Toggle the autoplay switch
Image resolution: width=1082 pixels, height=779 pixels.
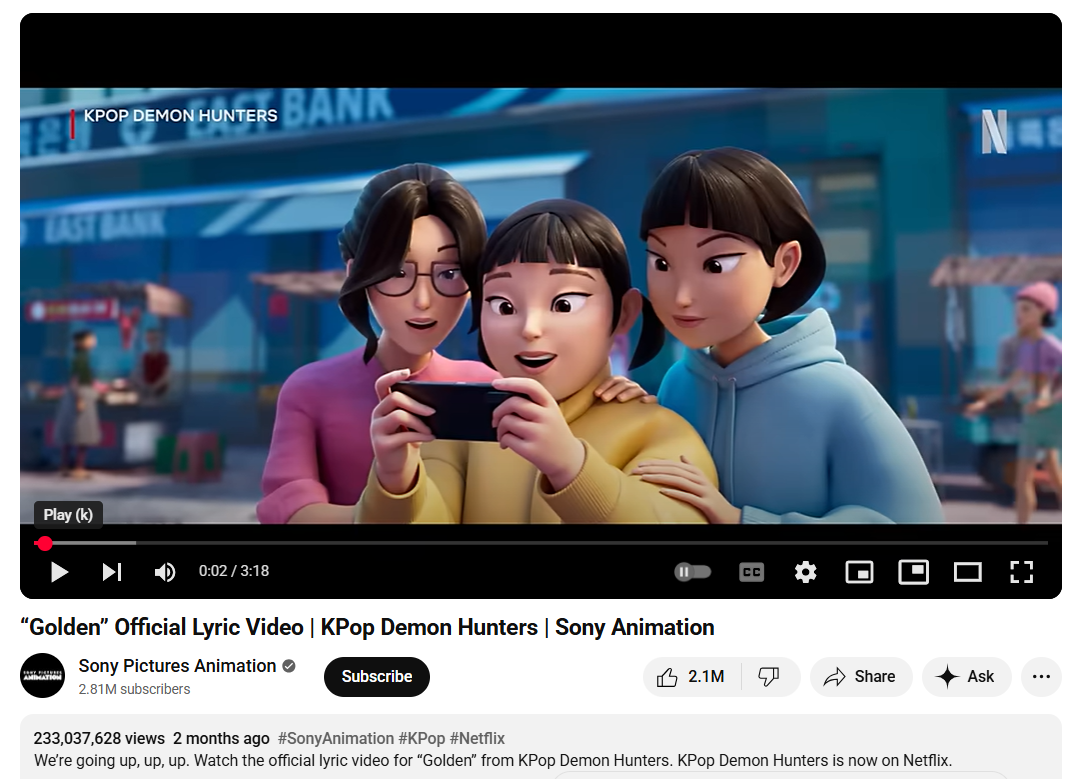coord(693,572)
